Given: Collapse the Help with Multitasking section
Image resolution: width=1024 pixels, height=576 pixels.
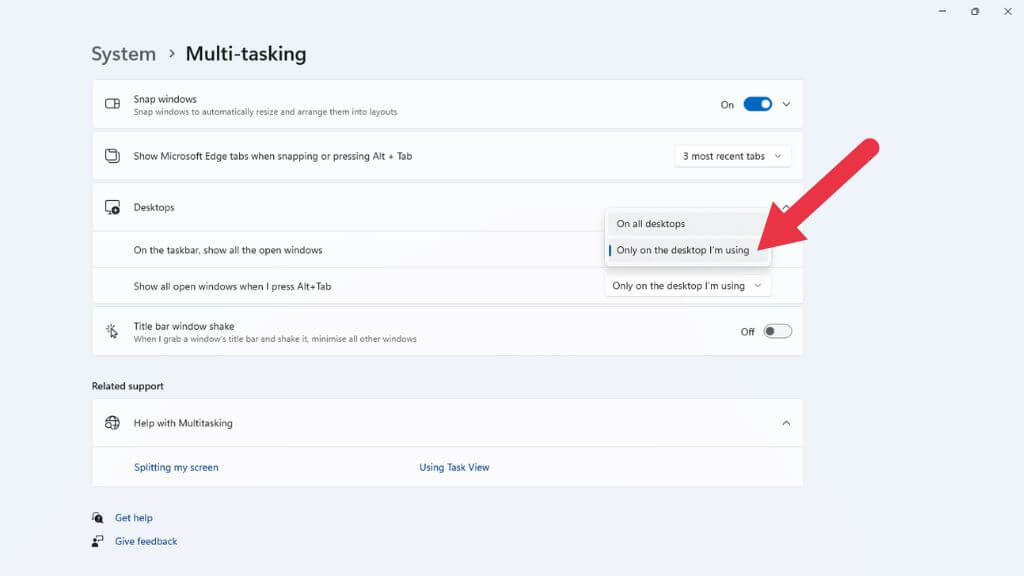Looking at the screenshot, I should pyautogui.click(x=786, y=423).
